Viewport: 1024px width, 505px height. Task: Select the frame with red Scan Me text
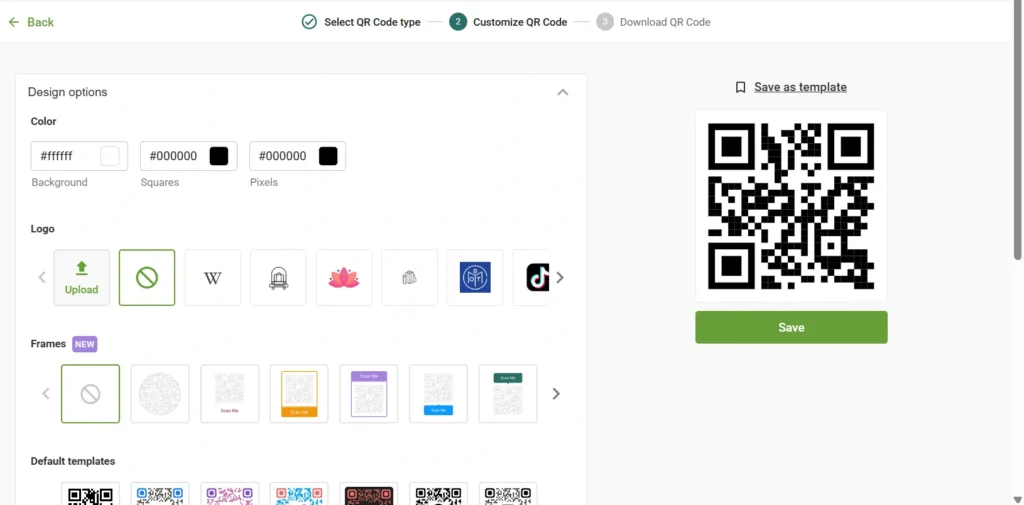[x=230, y=394]
